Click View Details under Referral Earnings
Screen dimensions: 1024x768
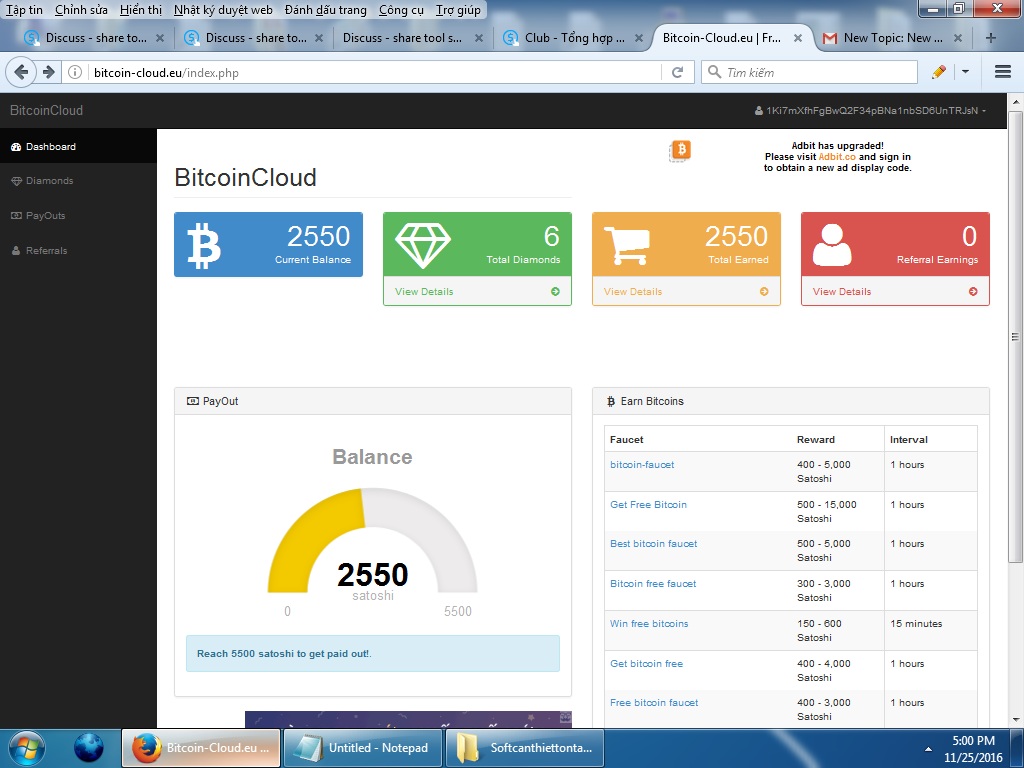842,291
